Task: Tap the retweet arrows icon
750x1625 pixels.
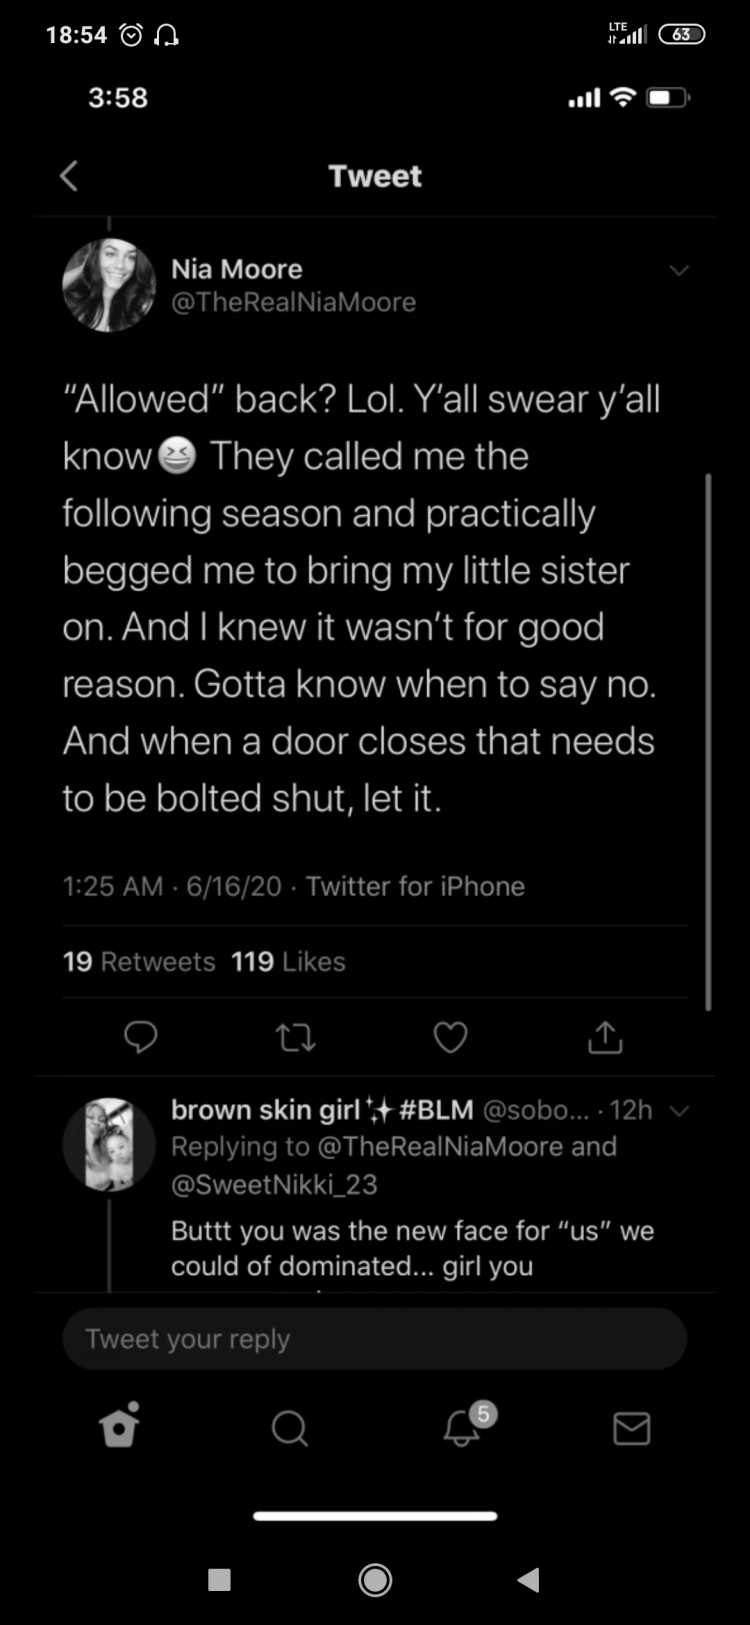Action: click(295, 1038)
